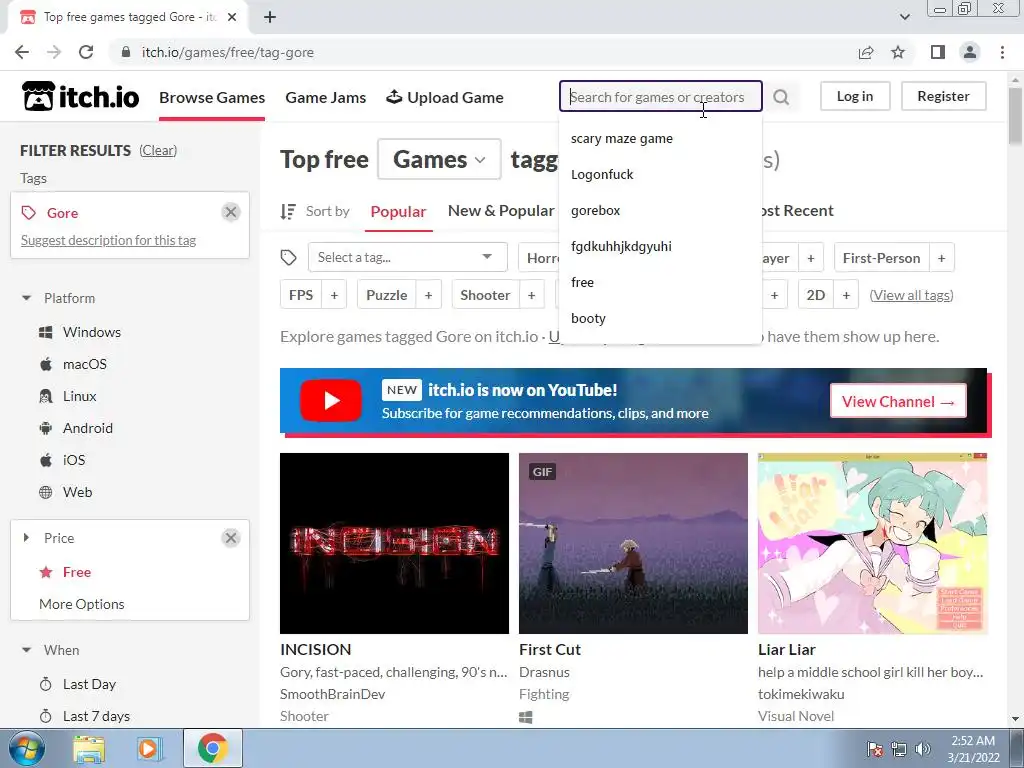
Task: Open the First Cut game thumbnail
Action: (633, 543)
